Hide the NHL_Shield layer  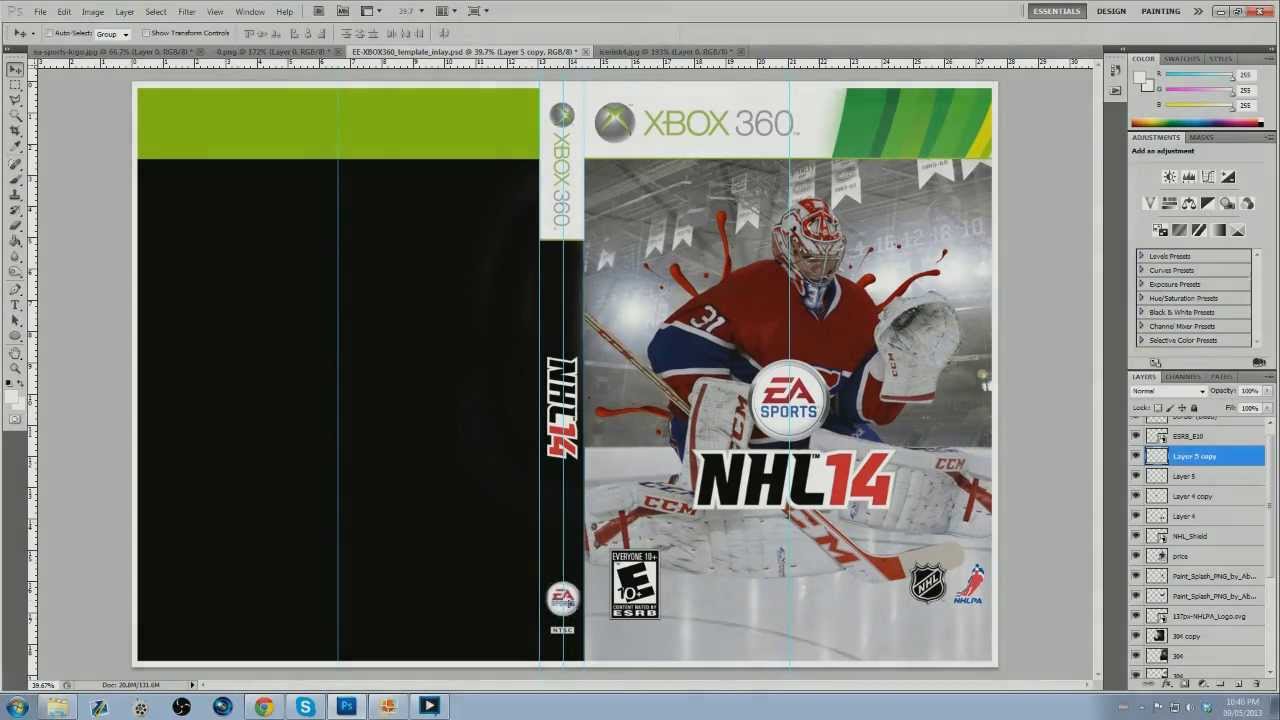[1136, 536]
